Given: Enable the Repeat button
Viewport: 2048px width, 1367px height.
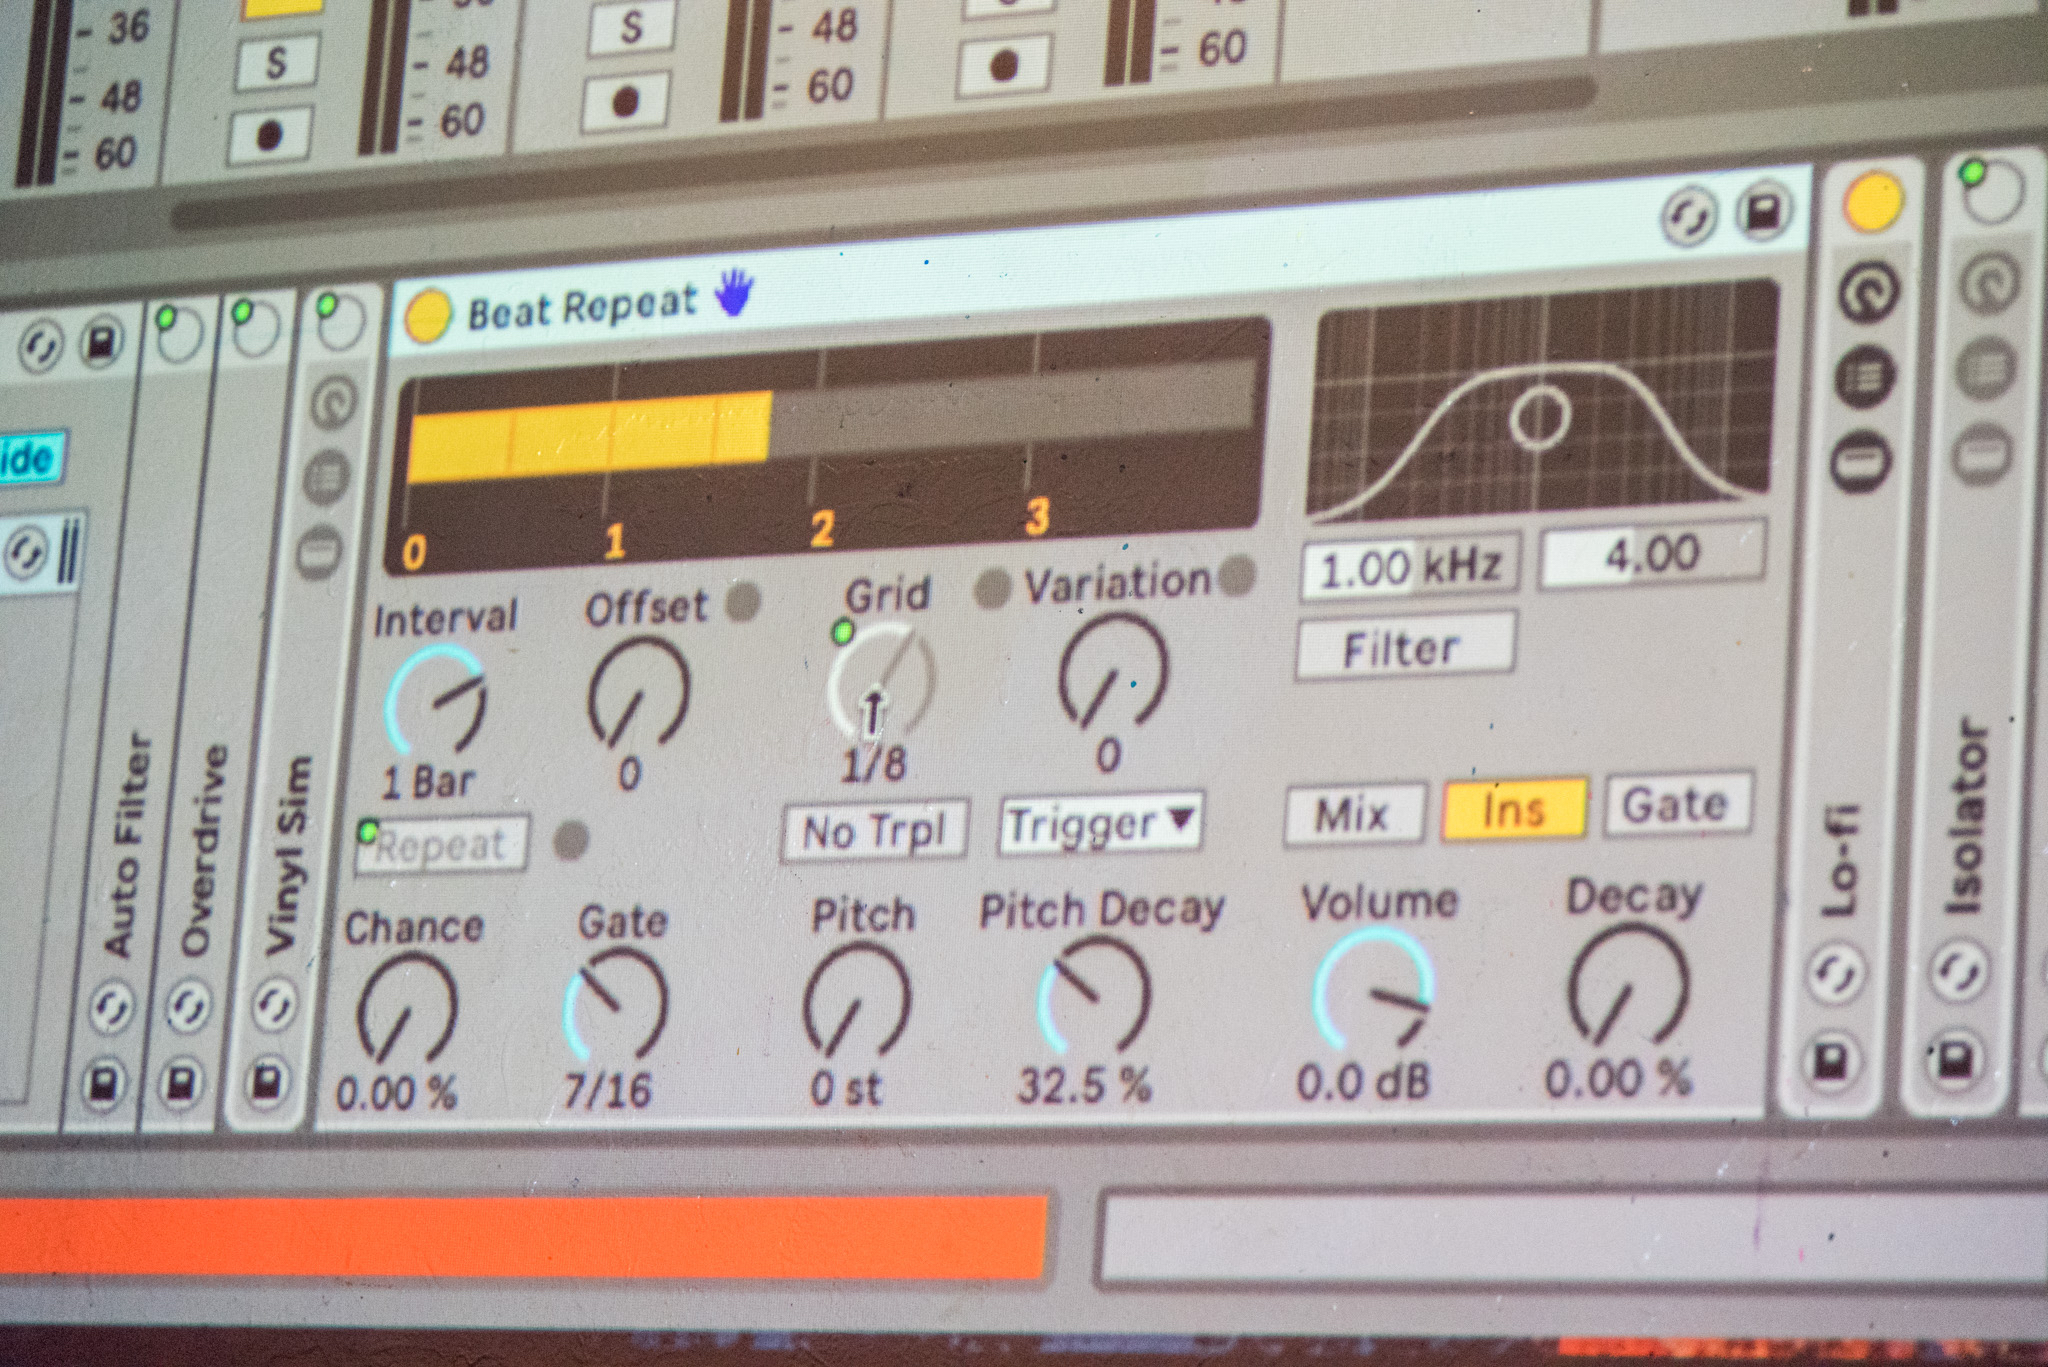Looking at the screenshot, I should pos(442,846).
